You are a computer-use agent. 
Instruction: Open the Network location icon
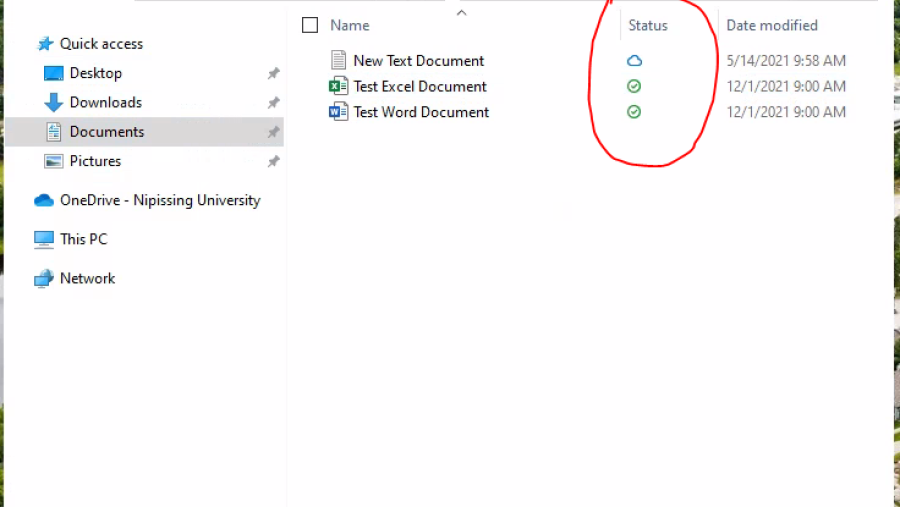coord(44,279)
